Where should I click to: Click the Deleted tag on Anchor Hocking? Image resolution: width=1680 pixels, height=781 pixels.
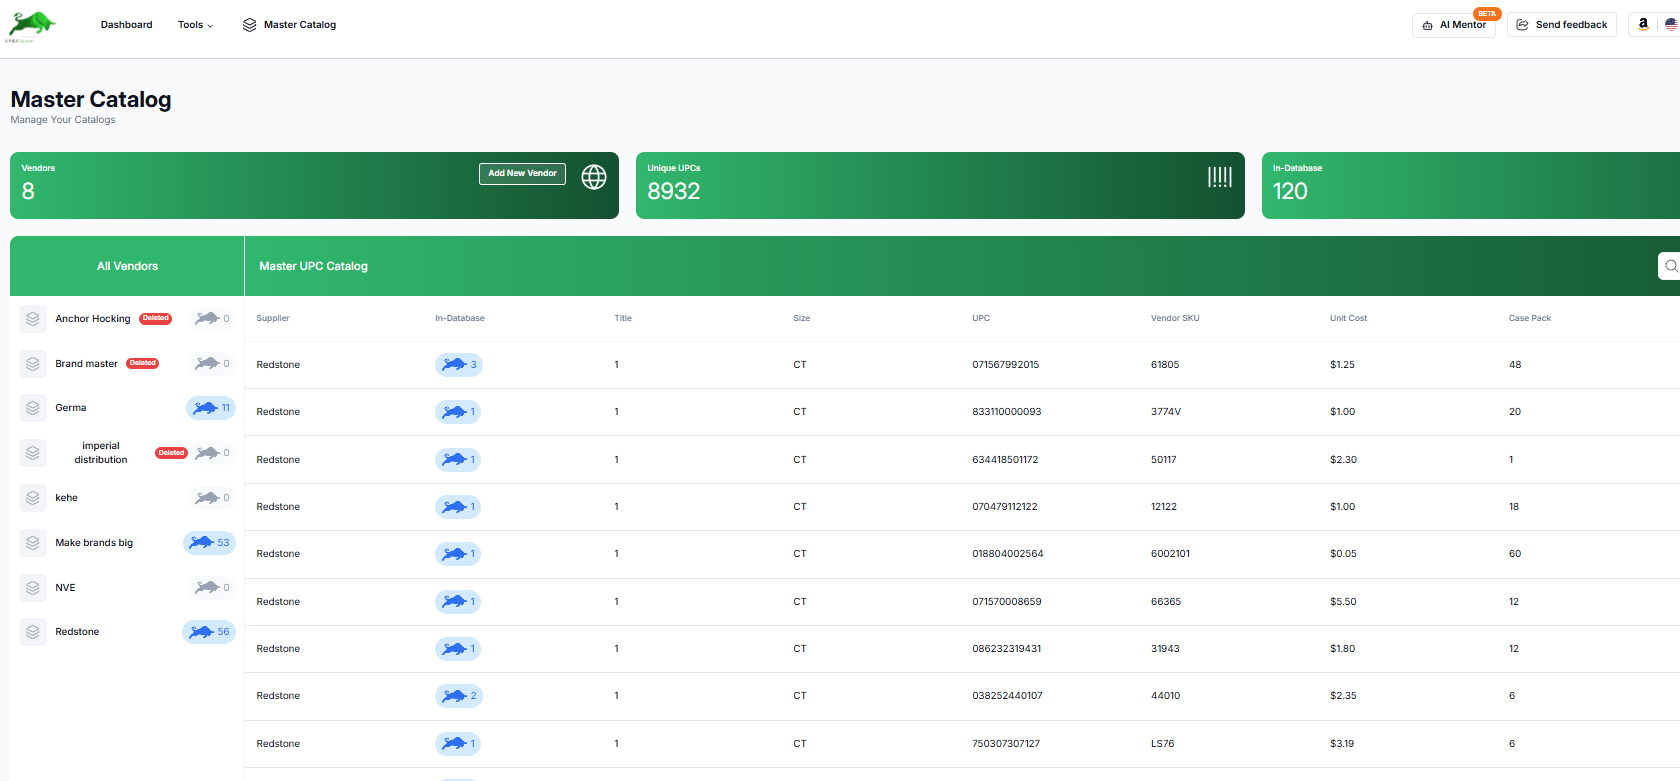click(x=155, y=318)
